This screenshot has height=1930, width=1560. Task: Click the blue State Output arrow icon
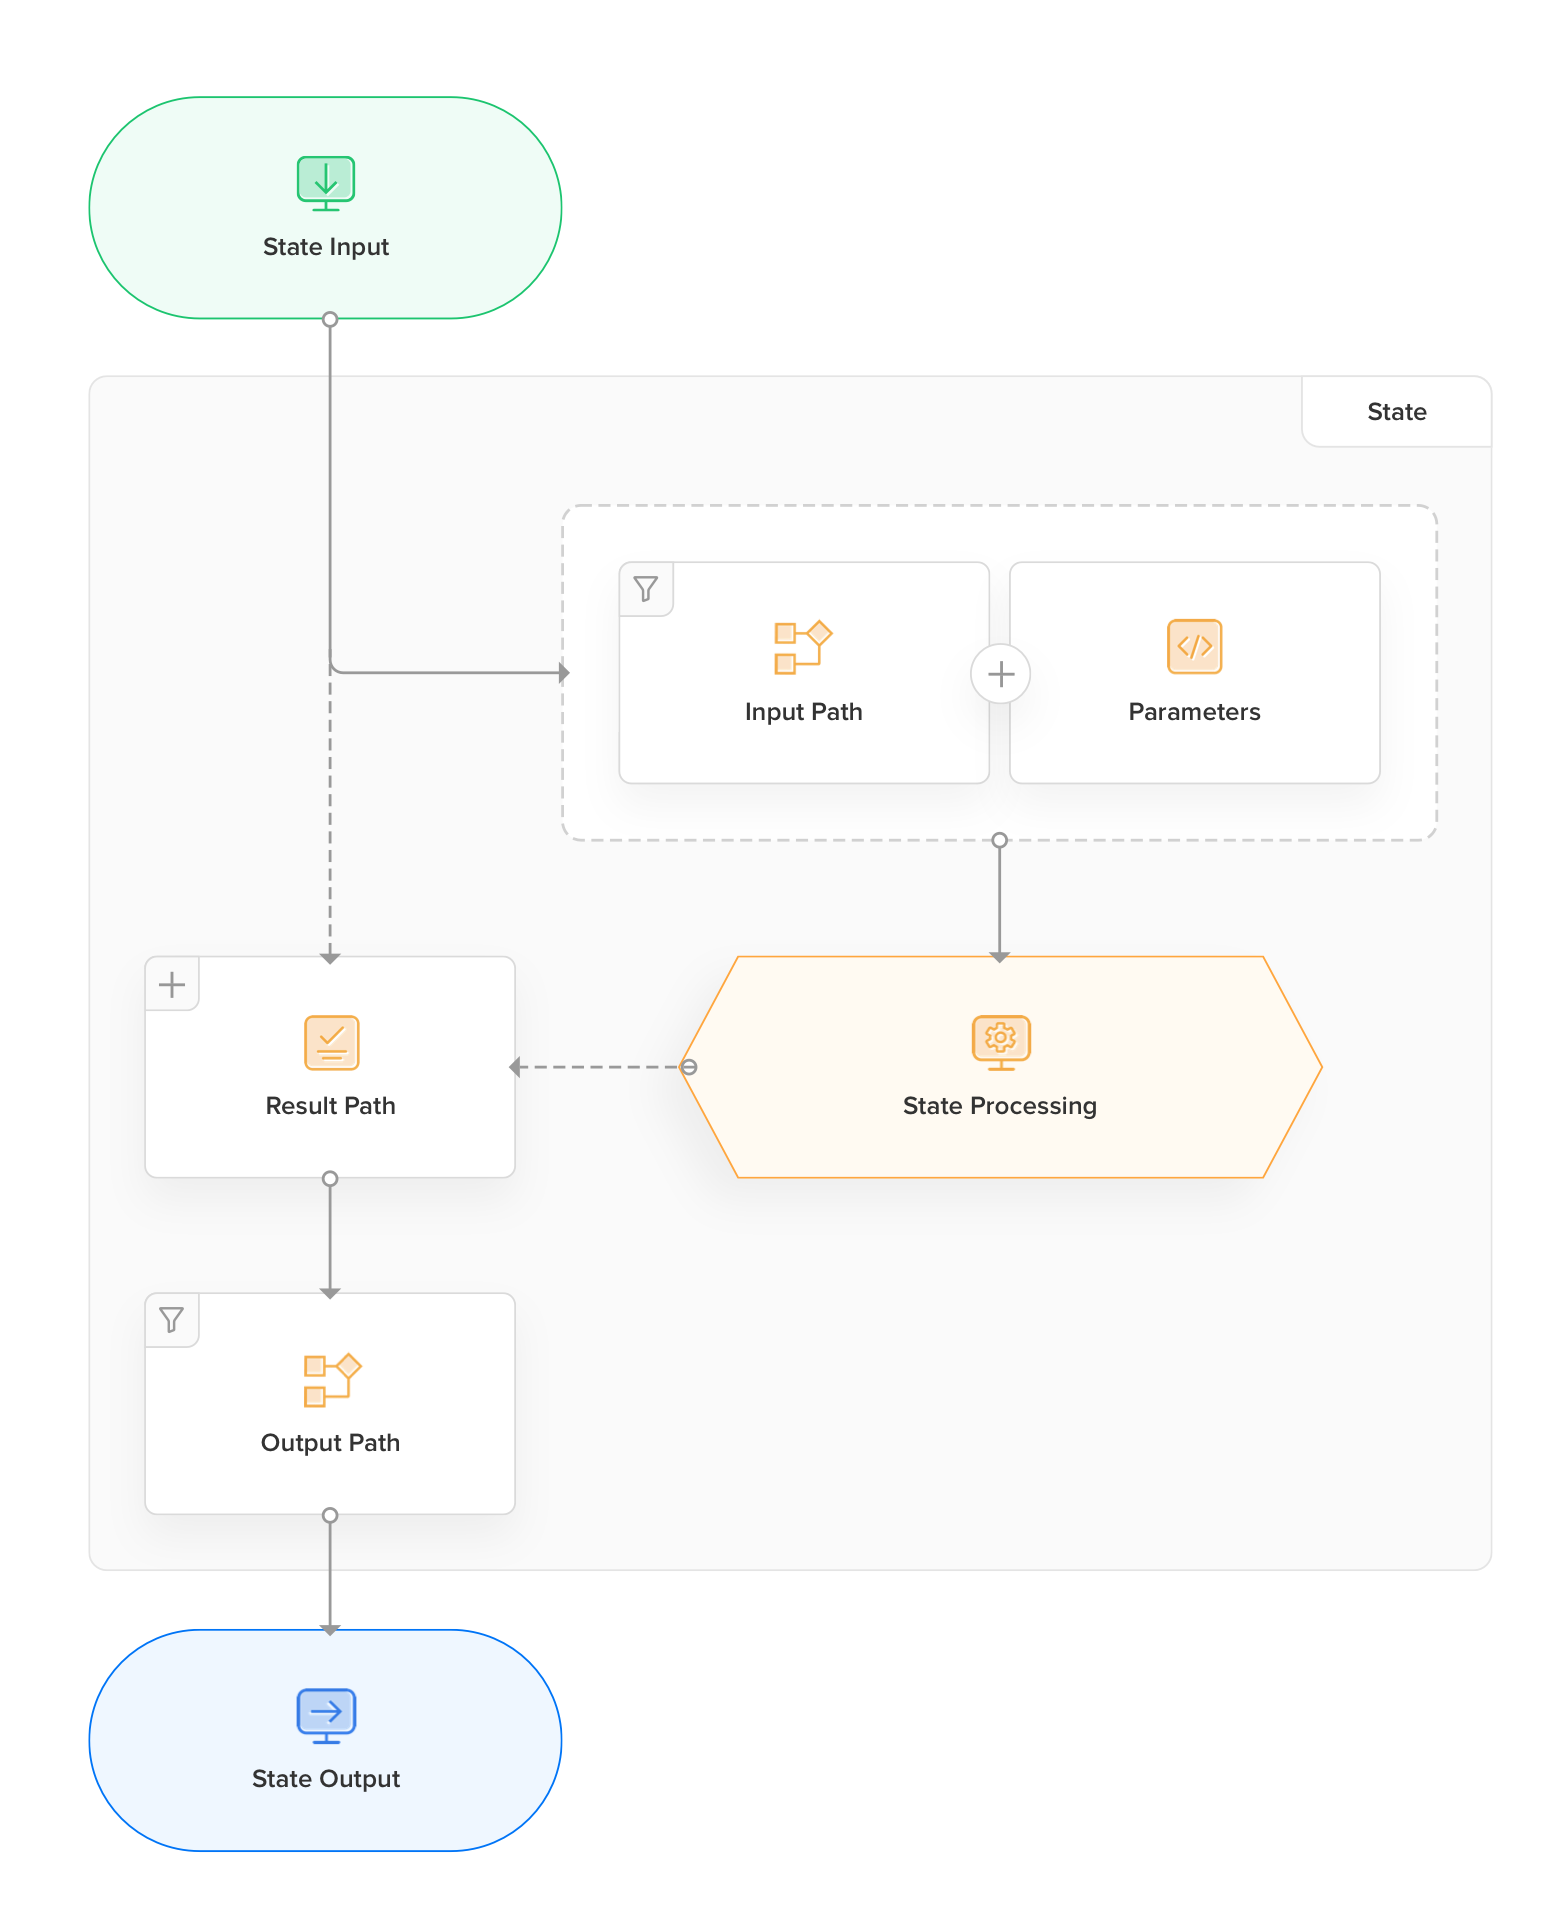(x=326, y=1716)
